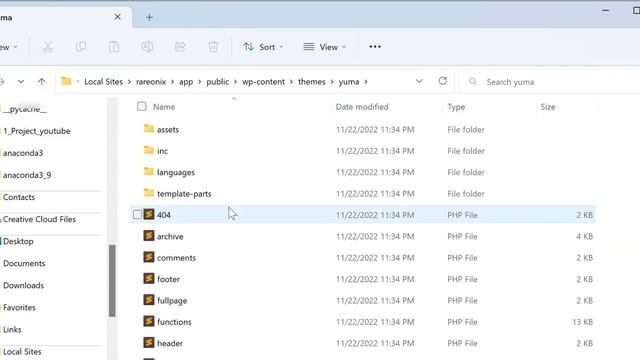
Task: Click the Copy icon in toolbar
Action: point(81,47)
